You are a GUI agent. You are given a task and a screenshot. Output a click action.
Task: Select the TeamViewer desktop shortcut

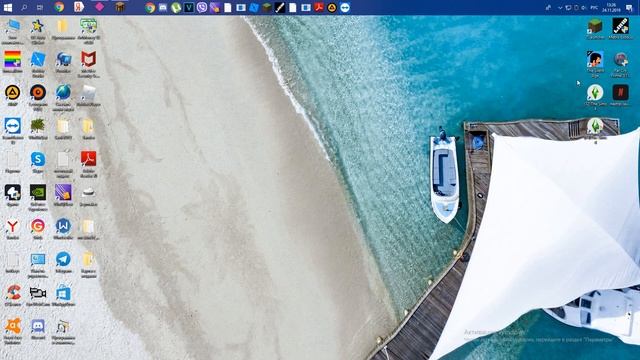coord(13,131)
